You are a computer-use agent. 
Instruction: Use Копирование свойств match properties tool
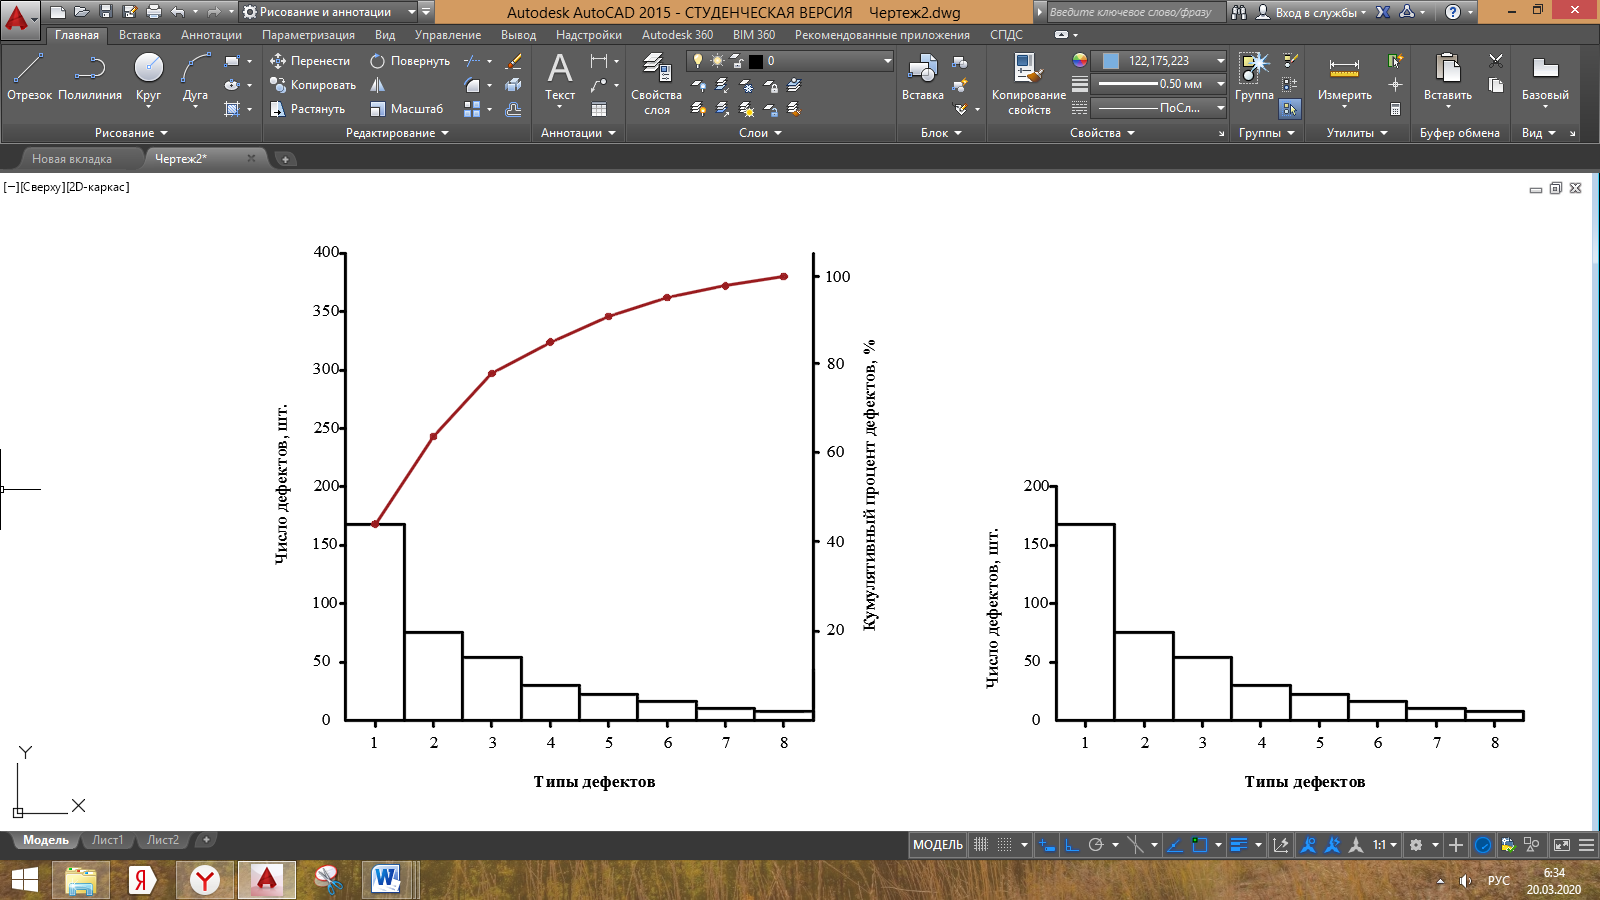[x=1028, y=83]
